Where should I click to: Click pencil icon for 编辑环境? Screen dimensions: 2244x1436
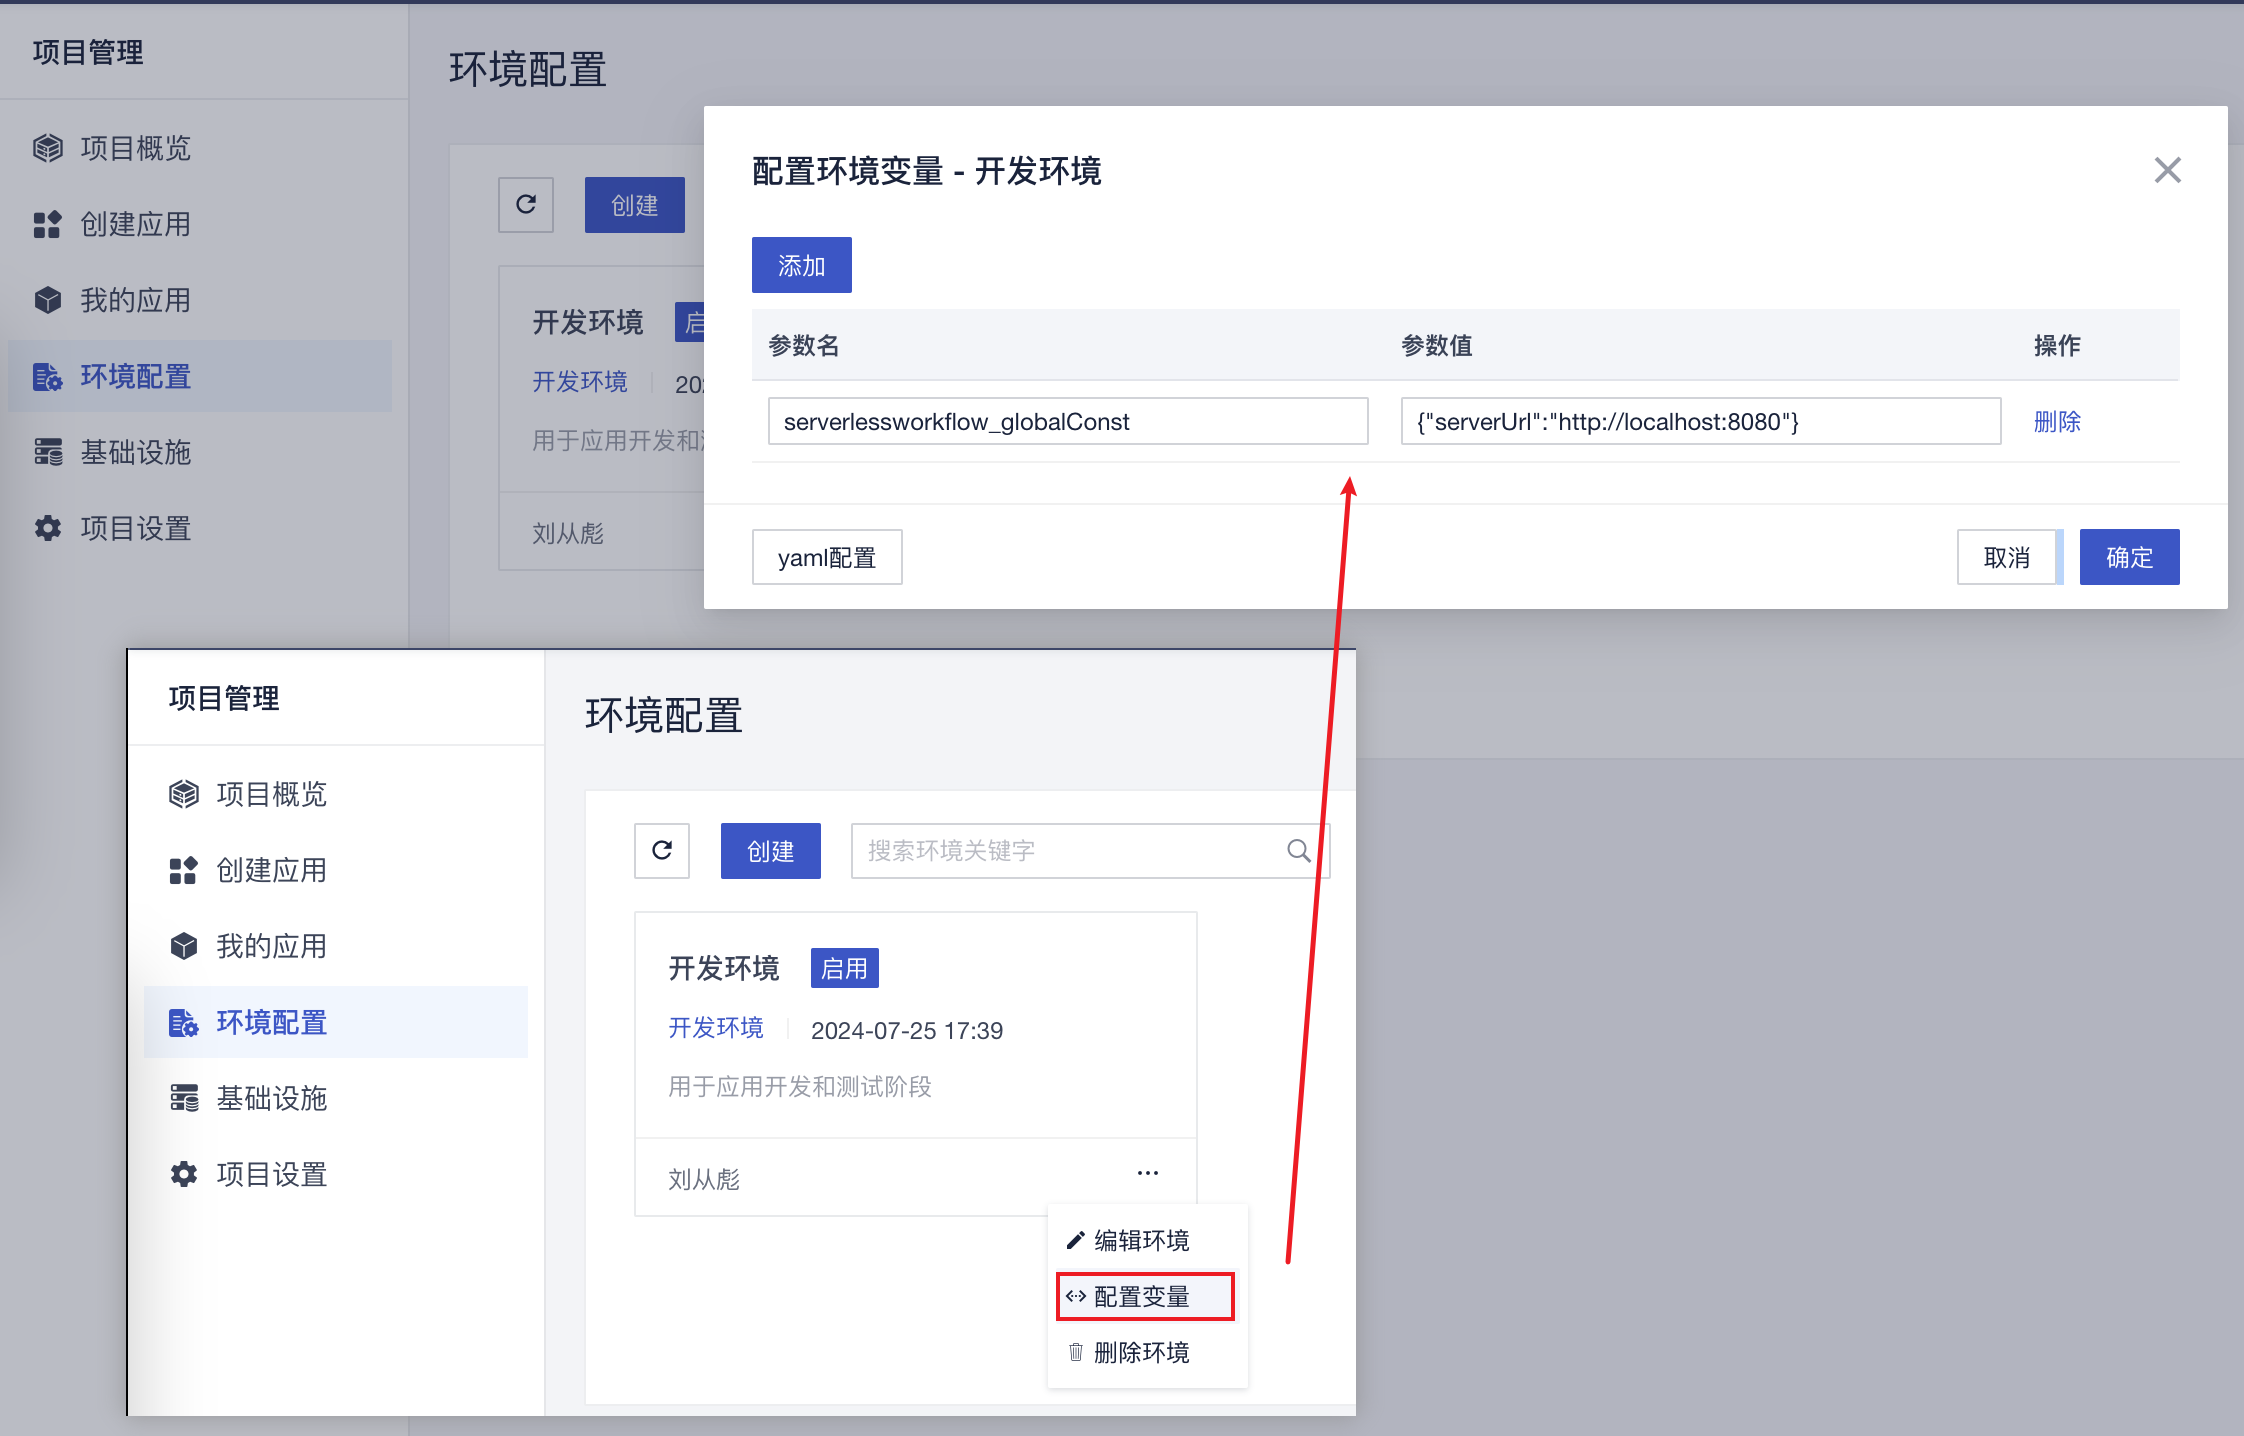pos(1076,1241)
